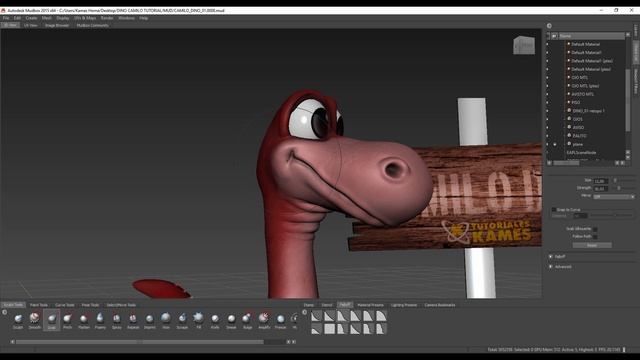The height and width of the screenshot is (360, 640).
Task: Open the Stamp tray tab
Action: pos(309,305)
